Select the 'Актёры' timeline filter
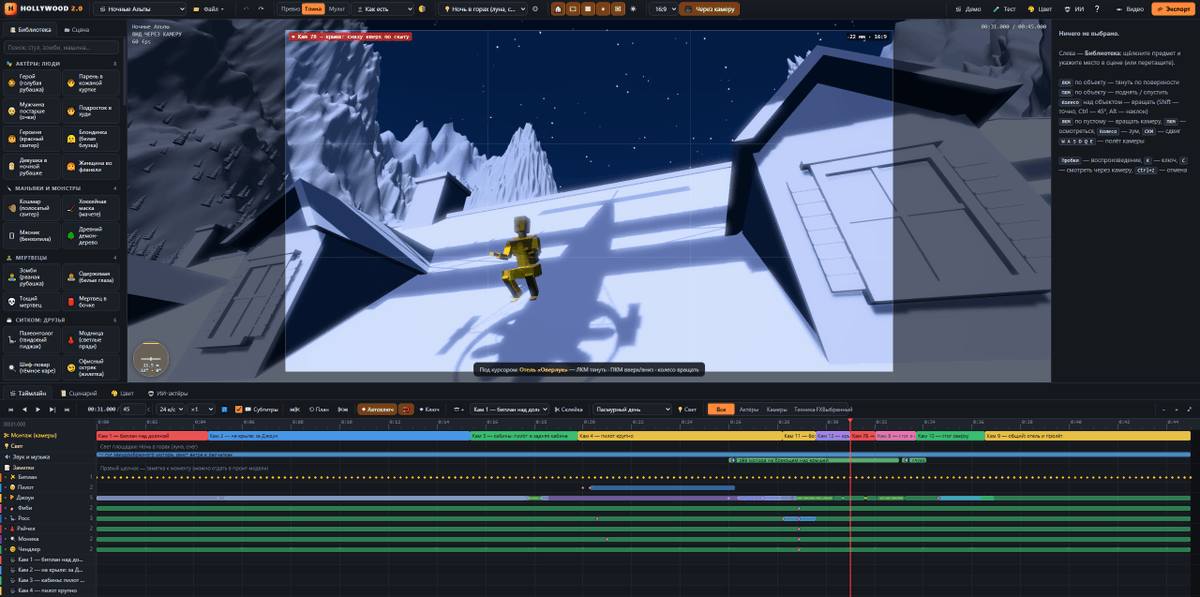Image resolution: width=1200 pixels, height=597 pixels. pyautogui.click(x=749, y=409)
